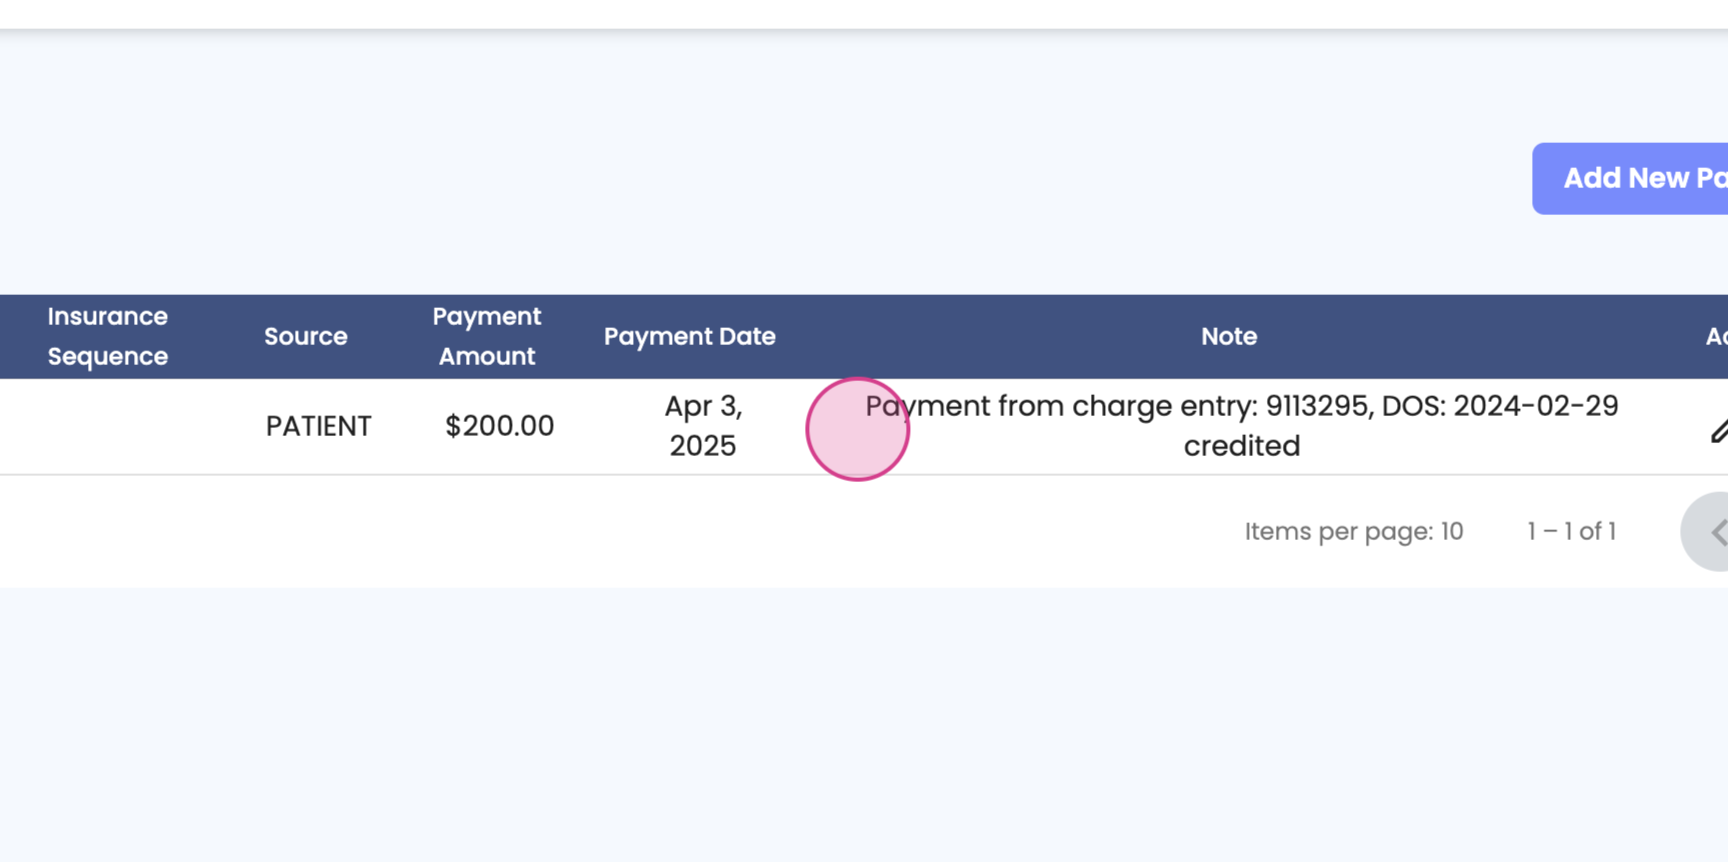Sort by Source column header

coord(305,336)
